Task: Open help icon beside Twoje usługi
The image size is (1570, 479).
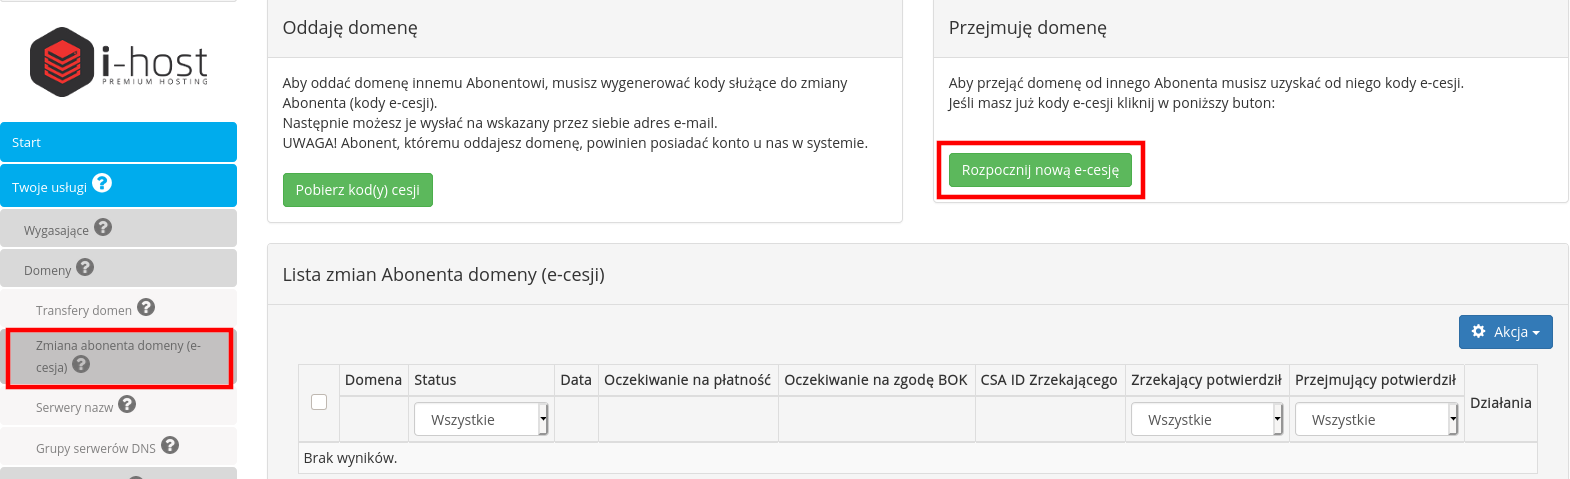Action: [102, 184]
